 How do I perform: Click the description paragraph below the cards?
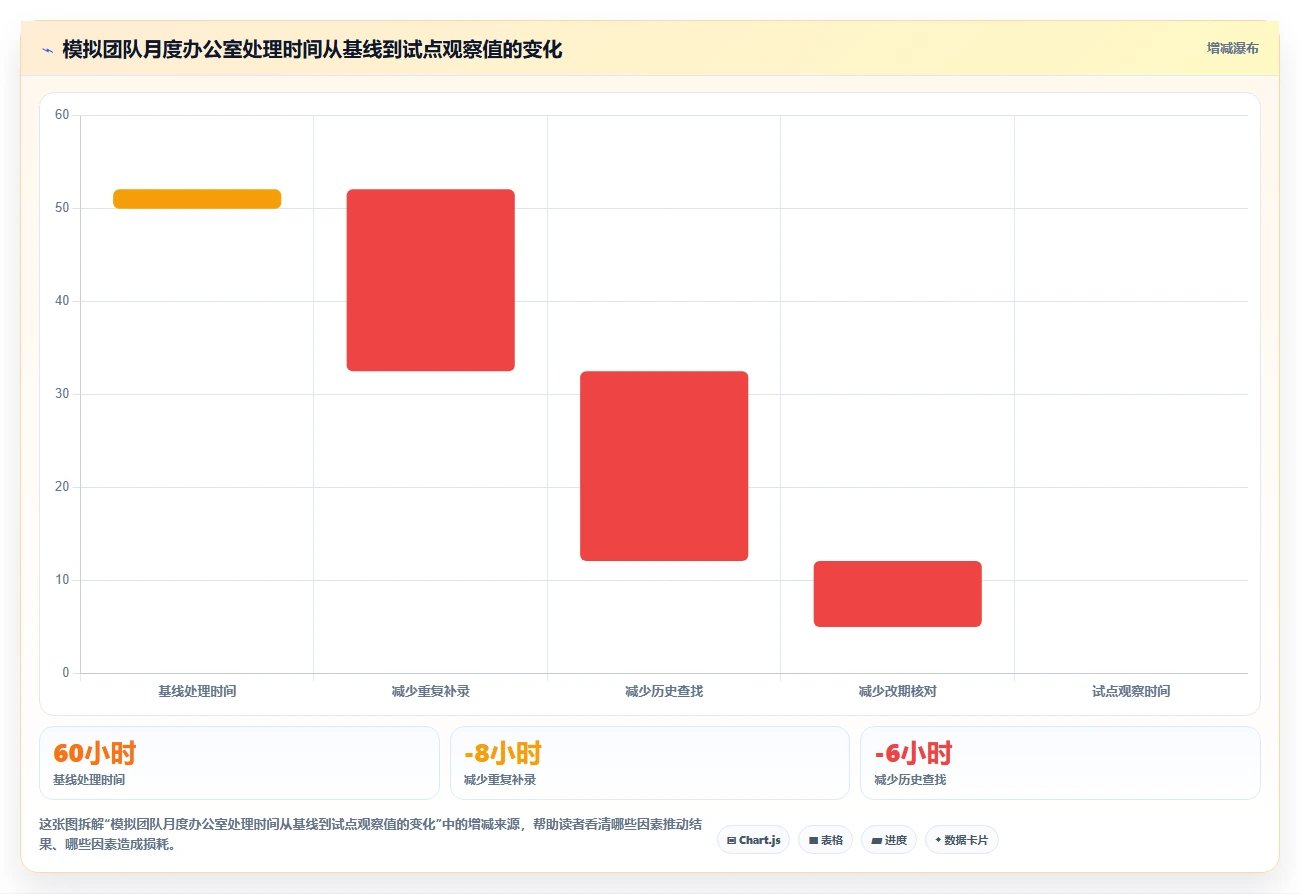(x=370, y=834)
